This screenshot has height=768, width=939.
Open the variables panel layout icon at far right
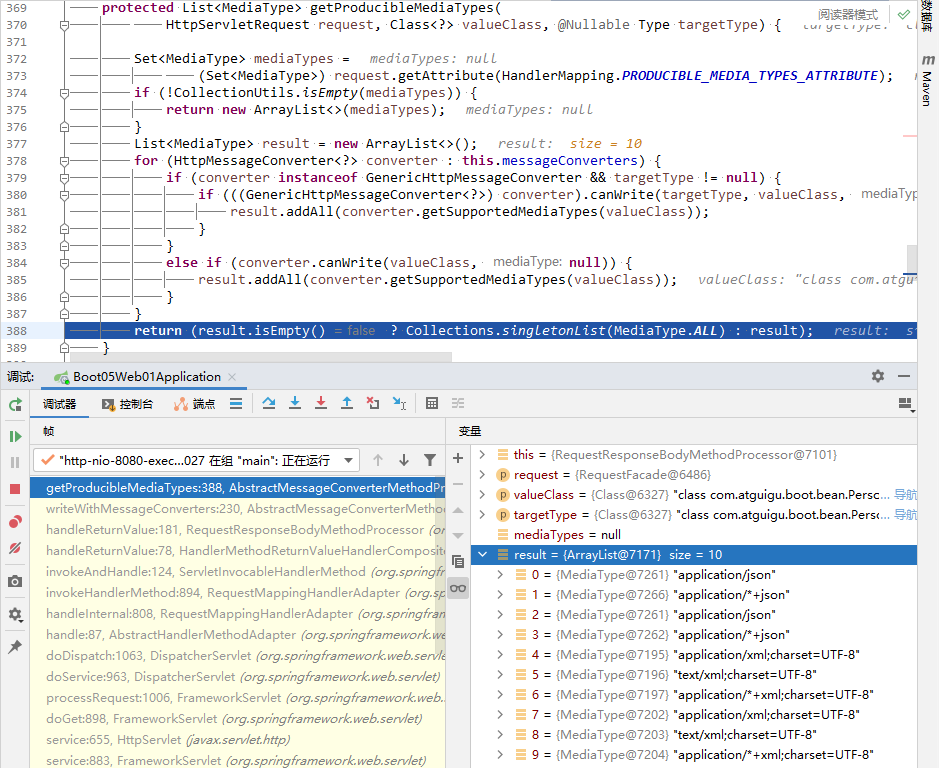tap(907, 404)
